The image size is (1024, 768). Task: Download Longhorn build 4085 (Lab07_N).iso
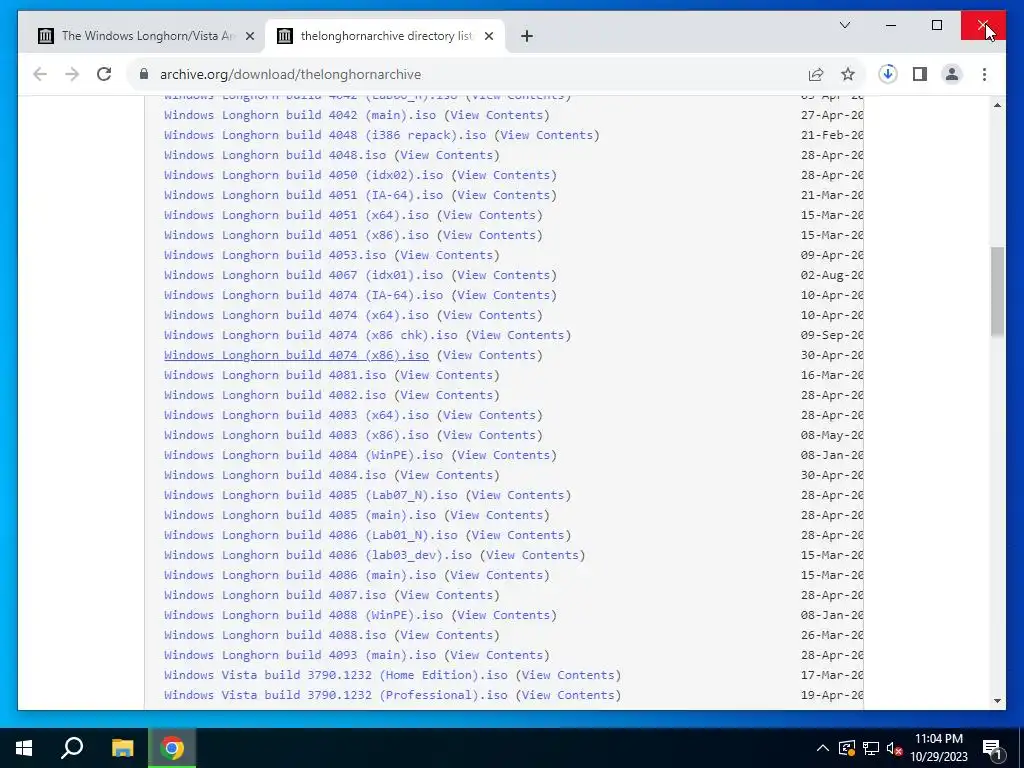click(x=311, y=495)
